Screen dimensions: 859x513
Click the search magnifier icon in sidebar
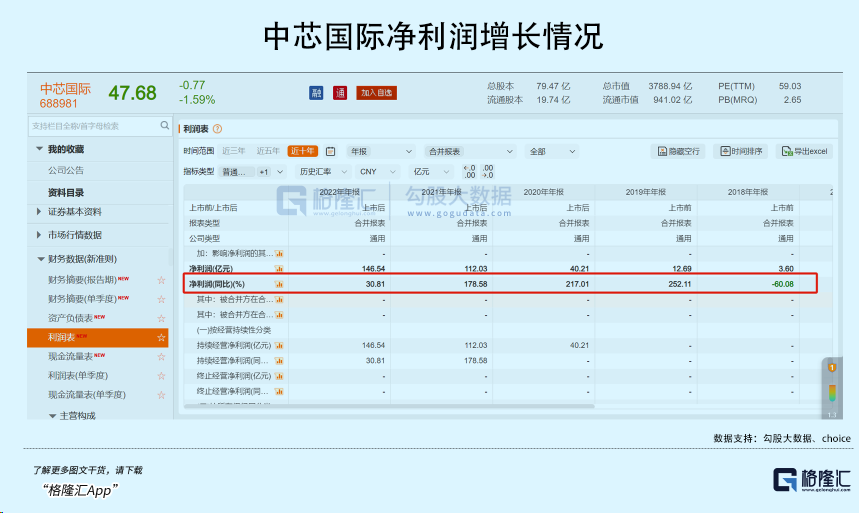[x=164, y=126]
